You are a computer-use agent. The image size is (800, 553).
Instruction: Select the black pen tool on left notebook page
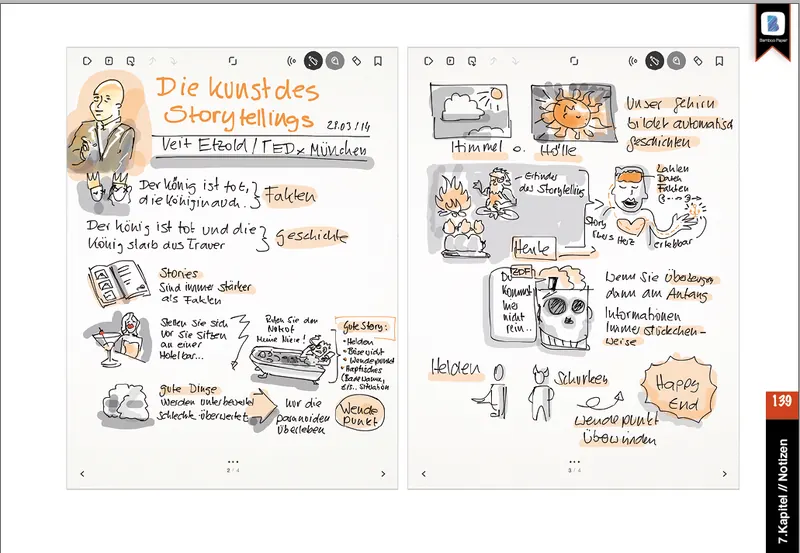[313, 61]
